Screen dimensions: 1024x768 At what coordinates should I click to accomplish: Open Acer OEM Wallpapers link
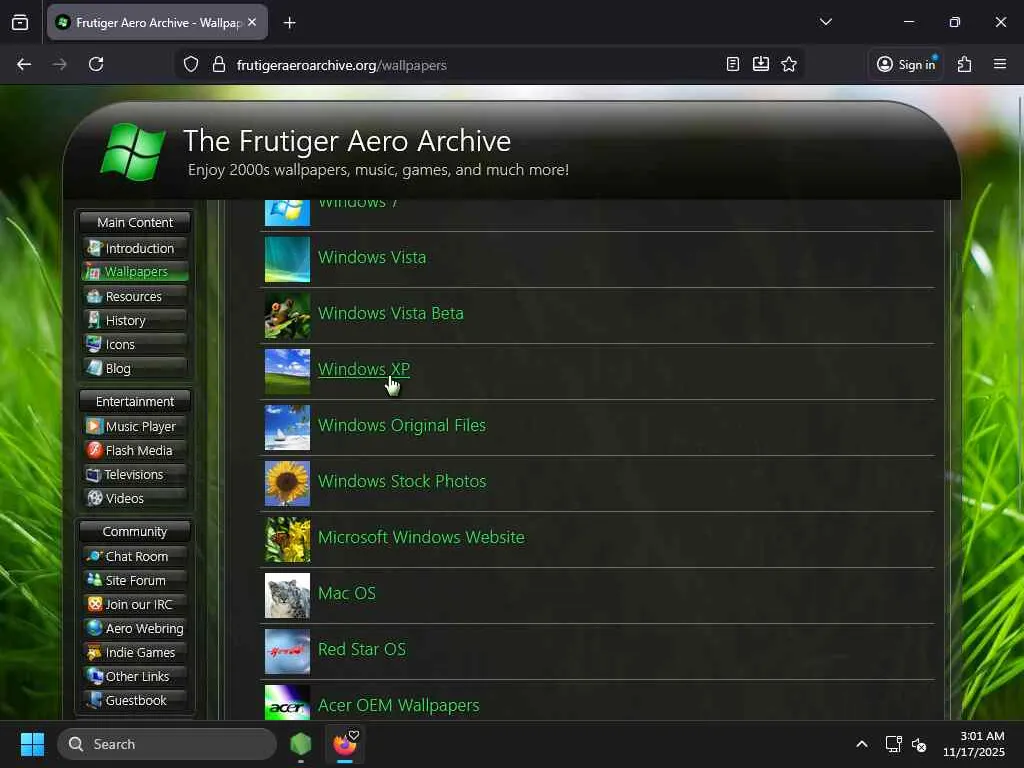398,706
